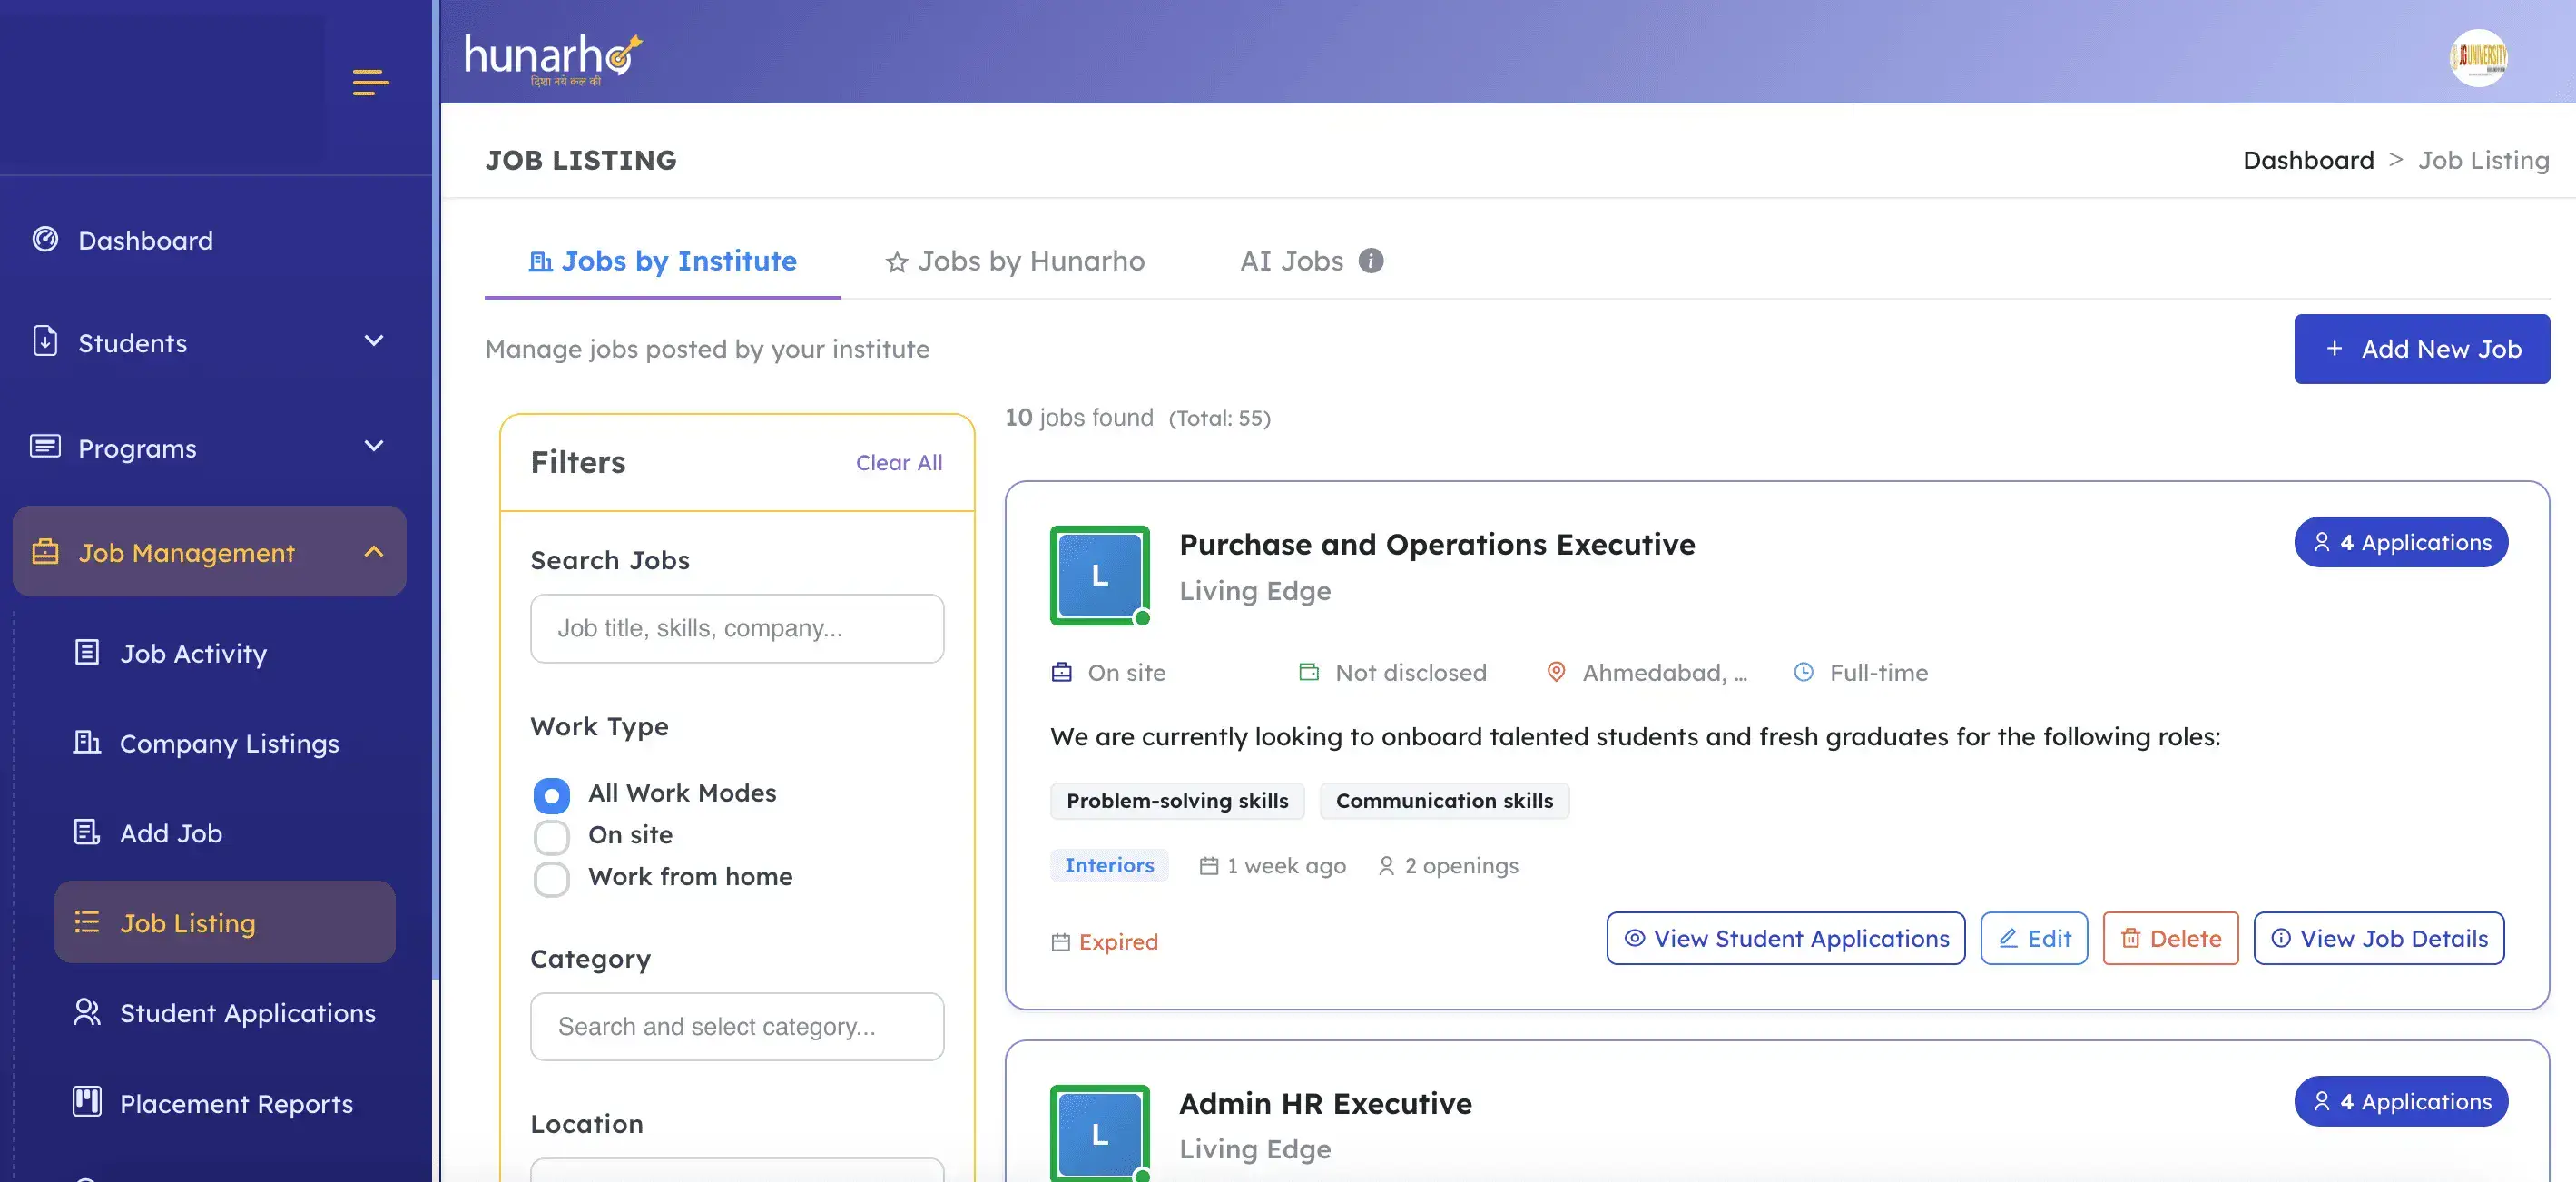Open the Category search dropdown
The image size is (2576, 1182).
[737, 1026]
